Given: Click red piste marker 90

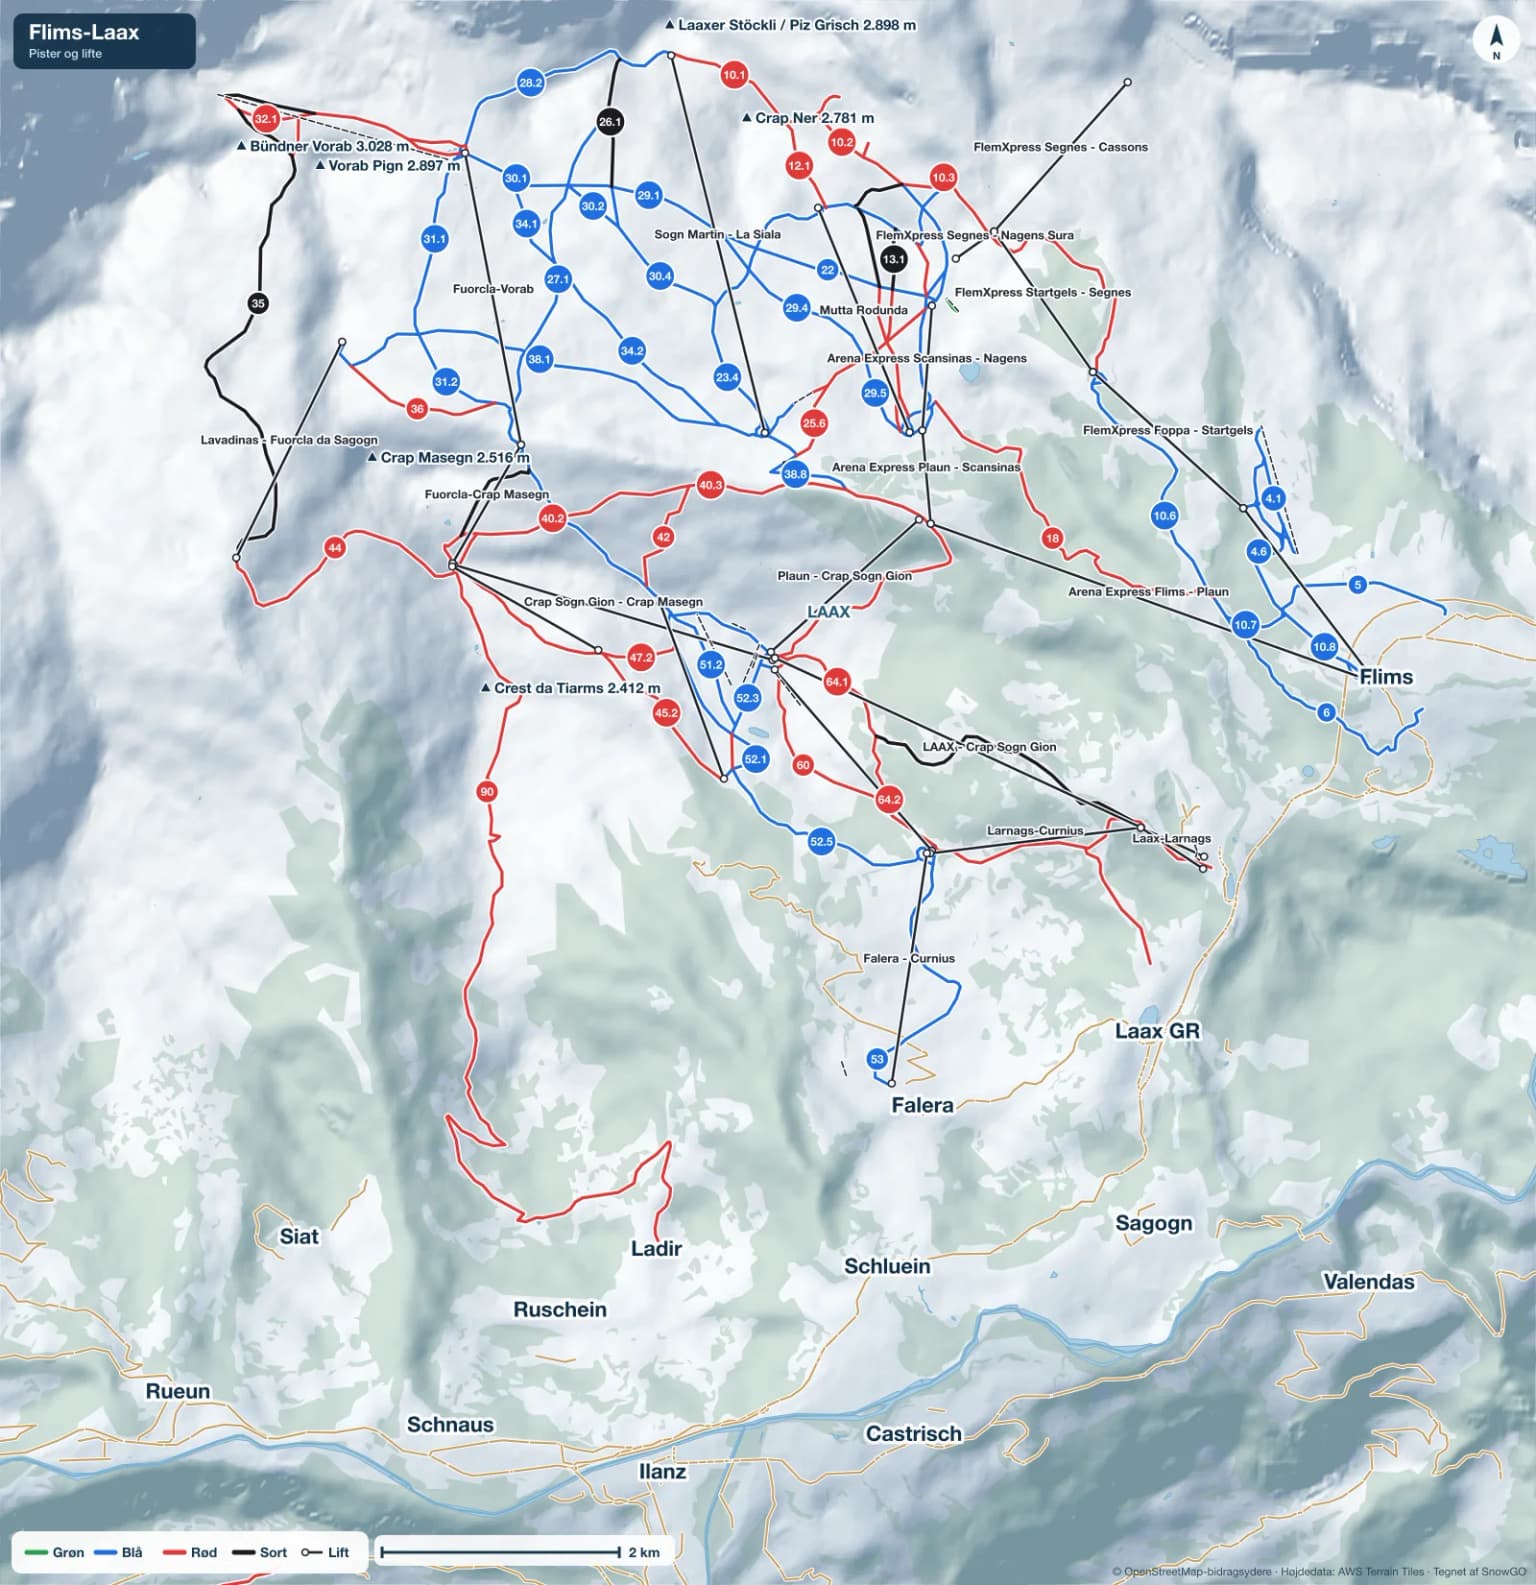Looking at the screenshot, I should [x=487, y=792].
